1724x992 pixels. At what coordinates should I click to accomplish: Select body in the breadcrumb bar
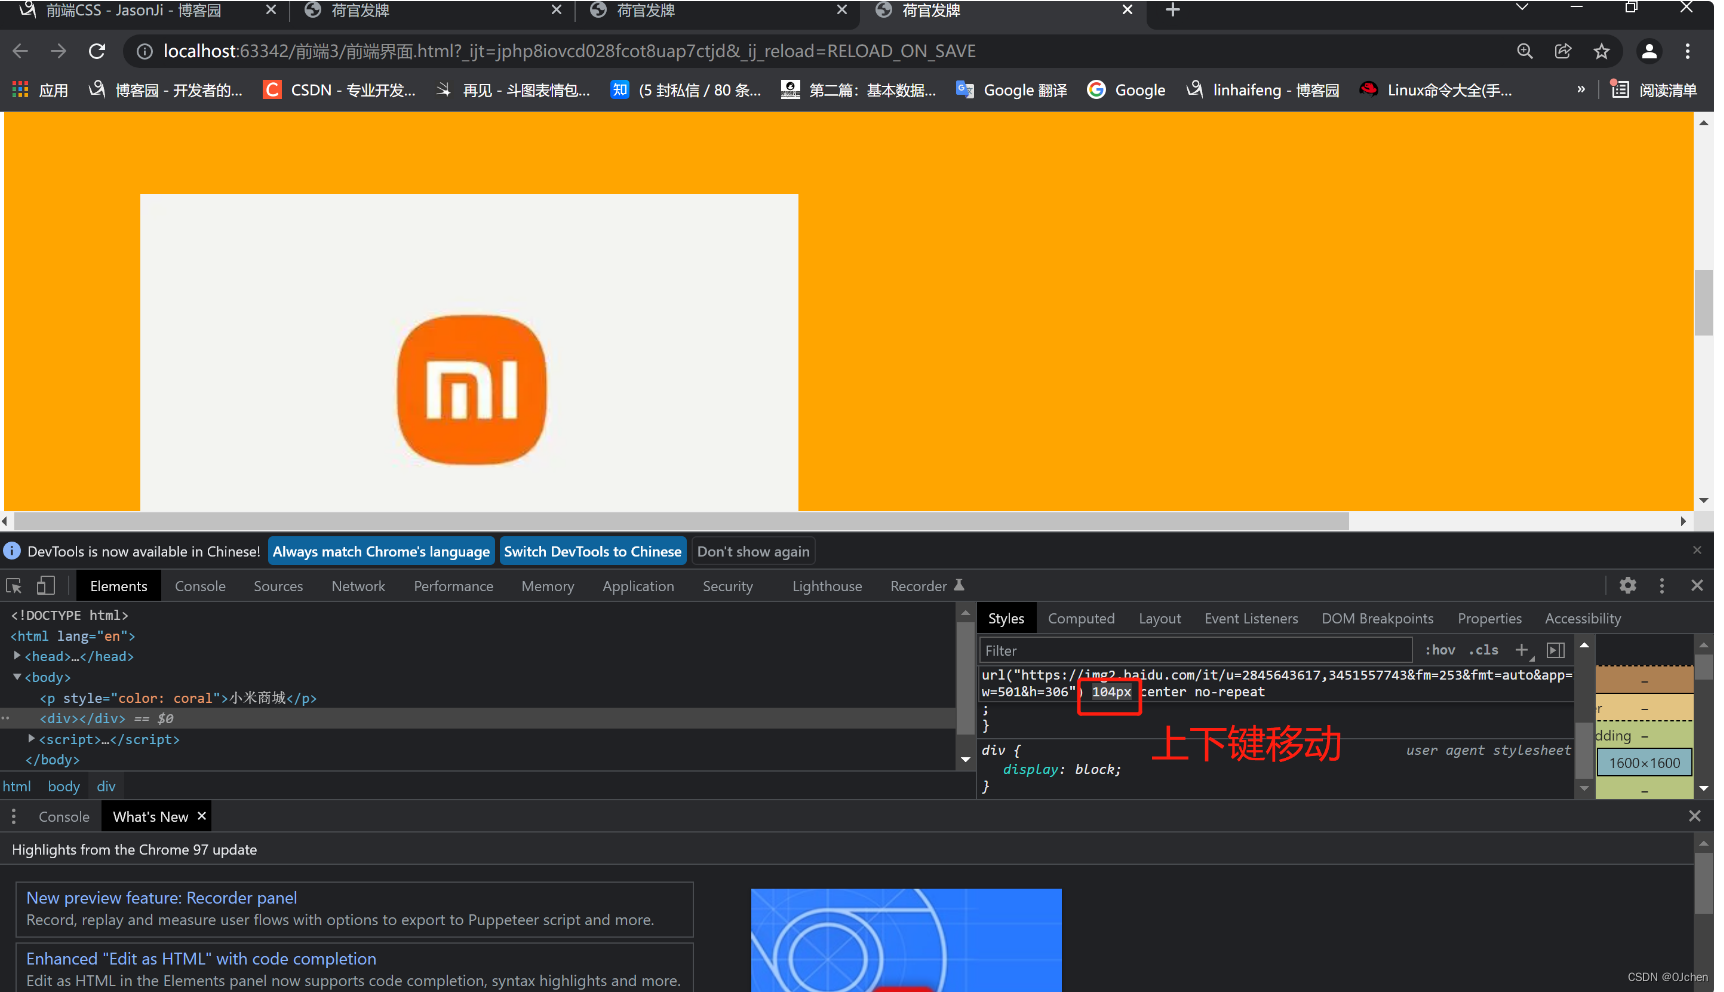click(64, 787)
